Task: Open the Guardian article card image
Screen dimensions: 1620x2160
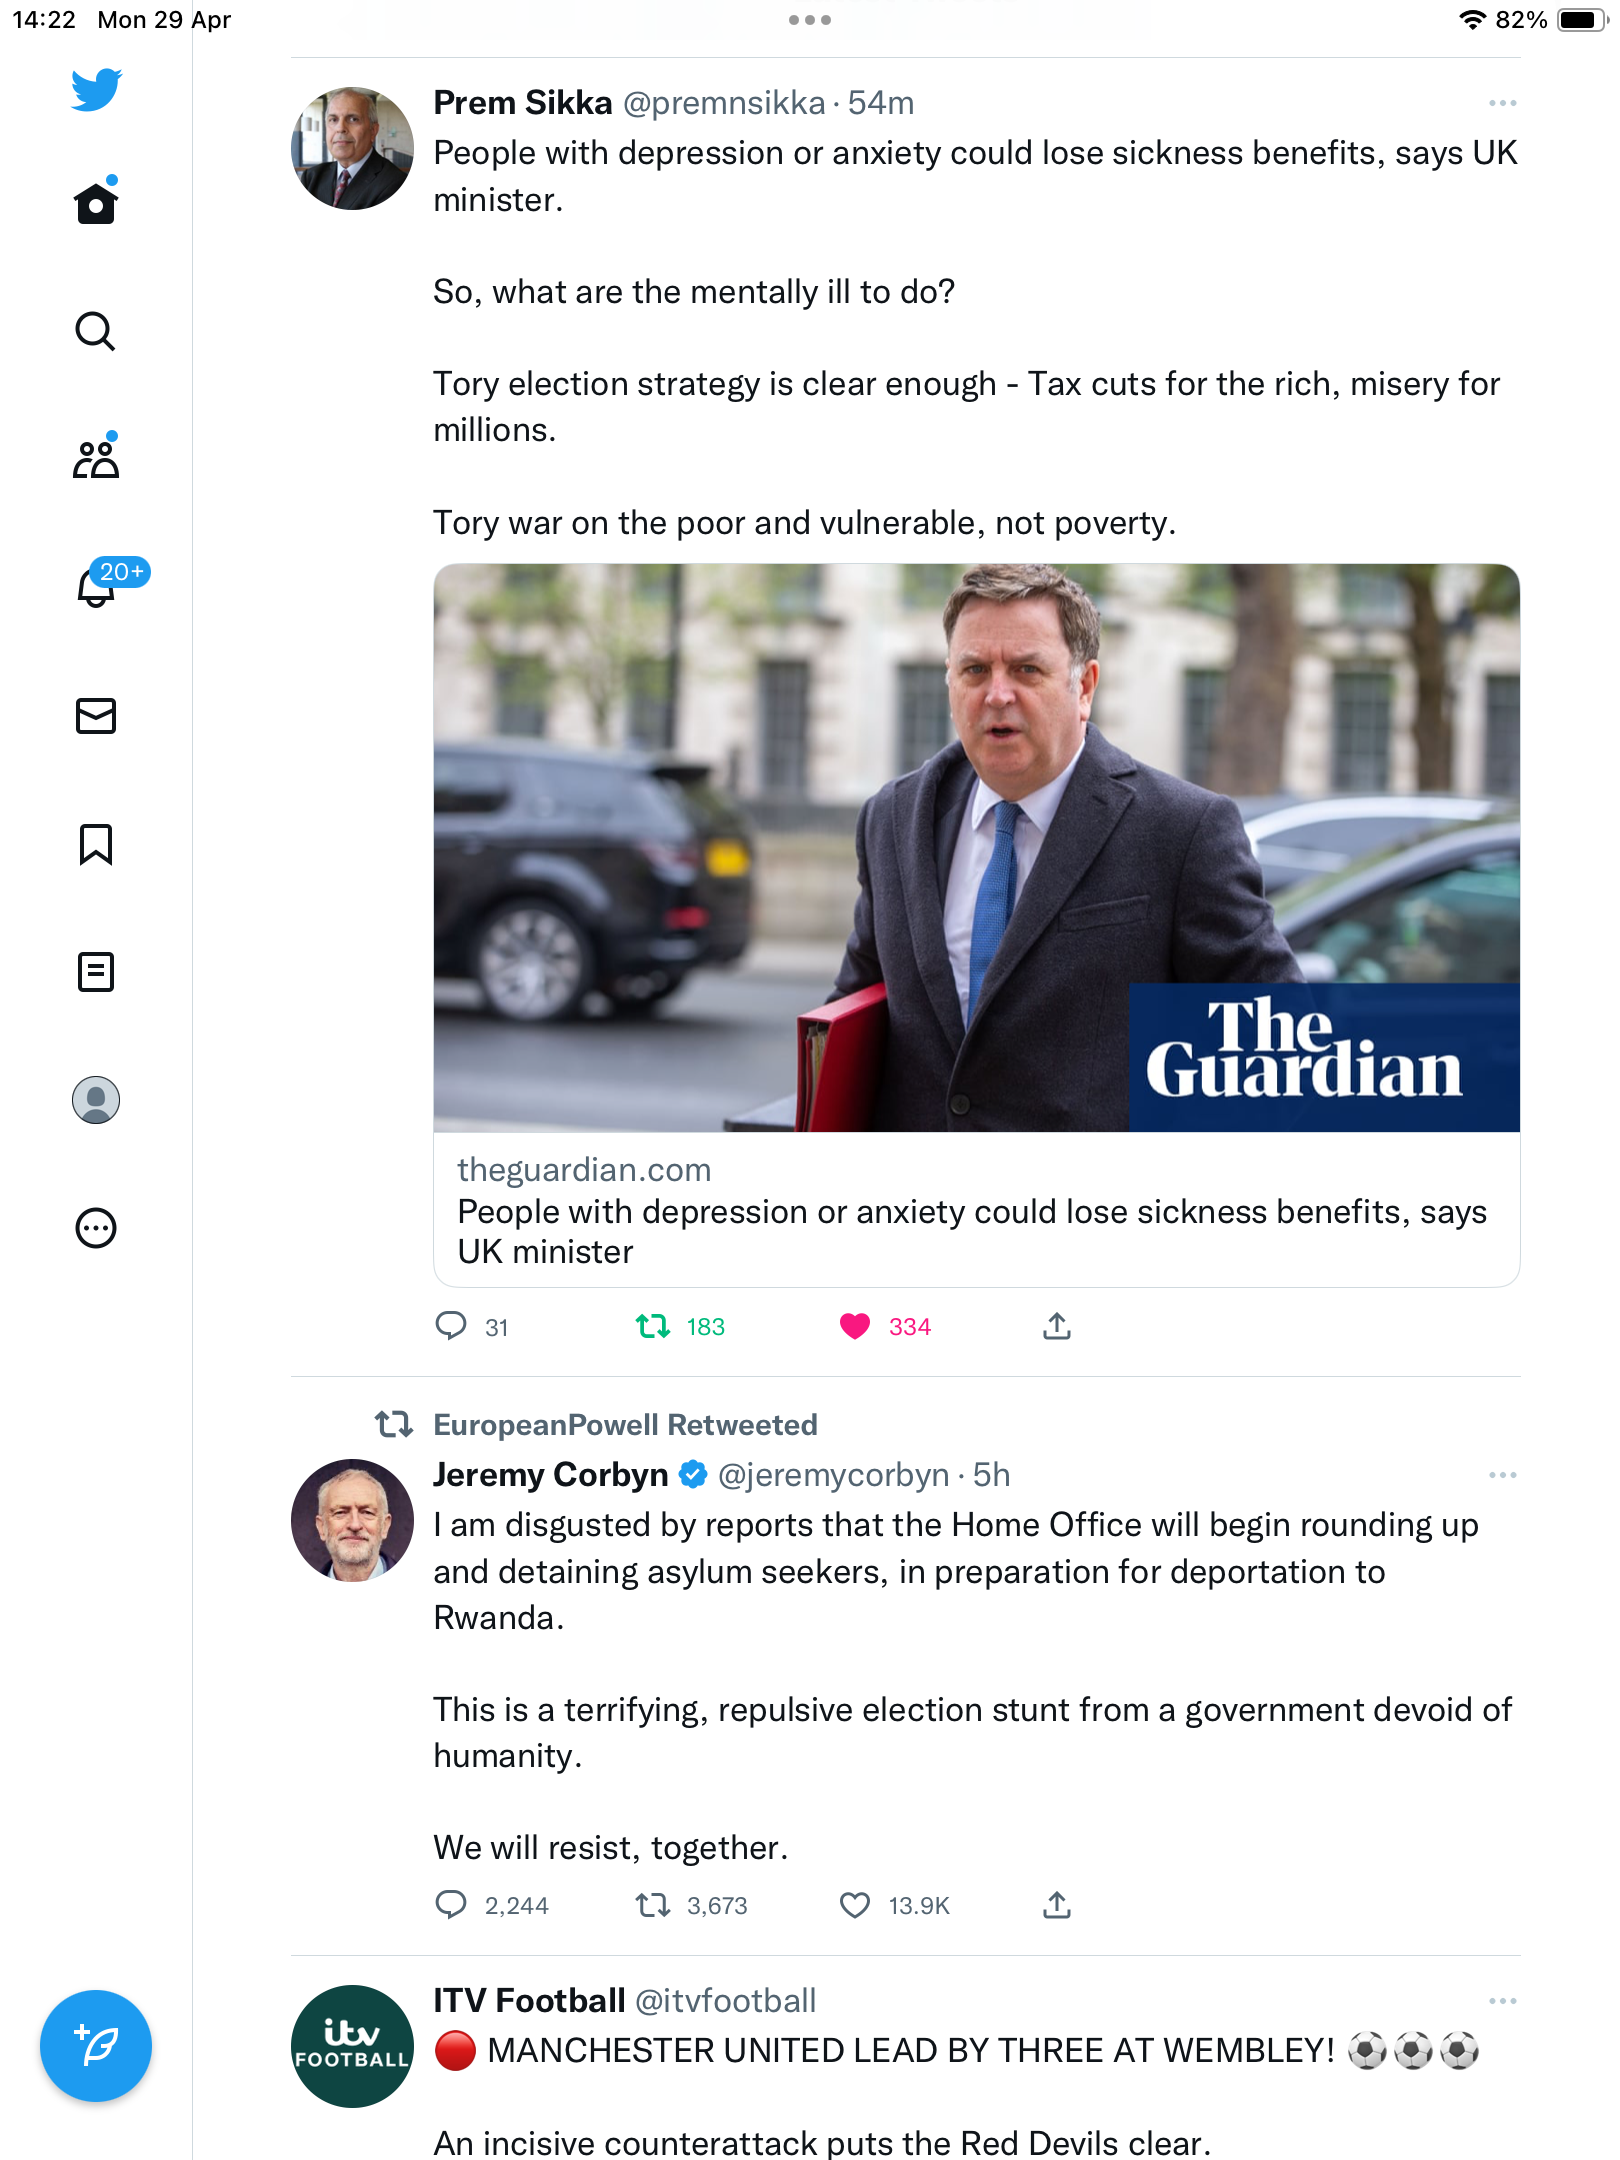Action: point(976,848)
